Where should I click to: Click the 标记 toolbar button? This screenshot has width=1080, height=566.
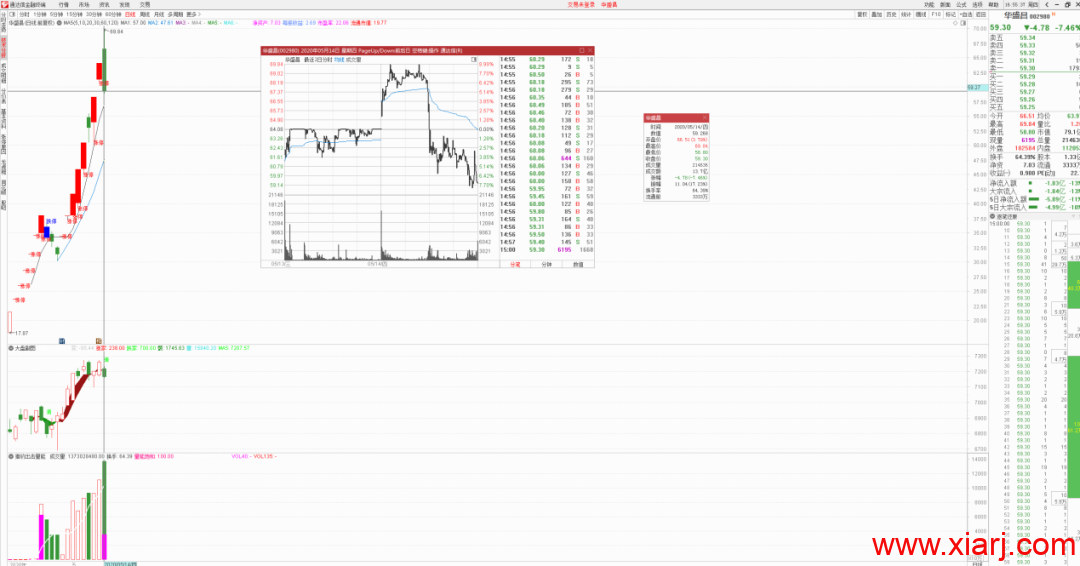click(x=951, y=14)
